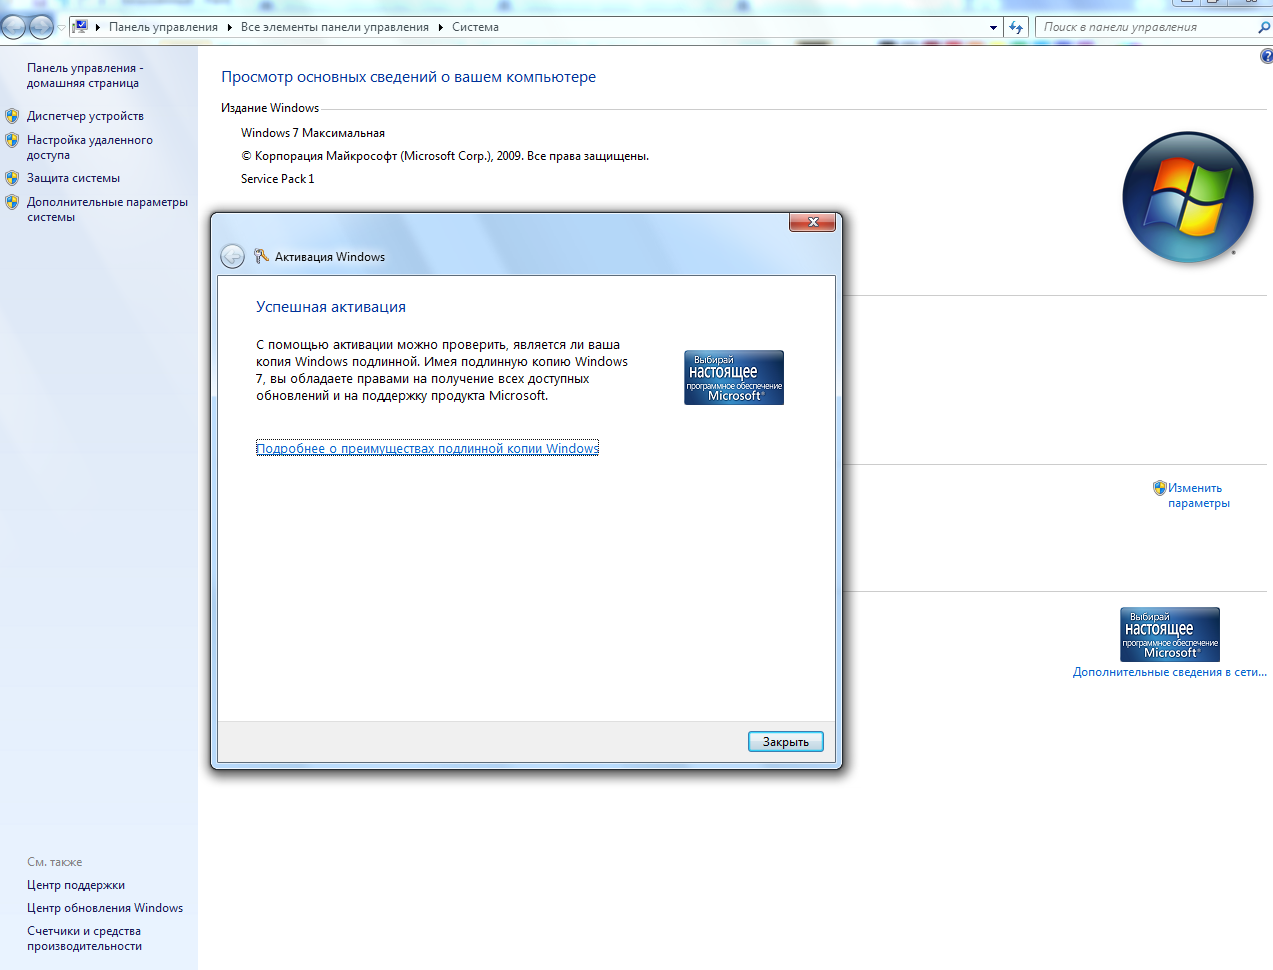Click the См. также label in the left pane
Viewport: 1273px width, 970px height.
(x=55, y=862)
